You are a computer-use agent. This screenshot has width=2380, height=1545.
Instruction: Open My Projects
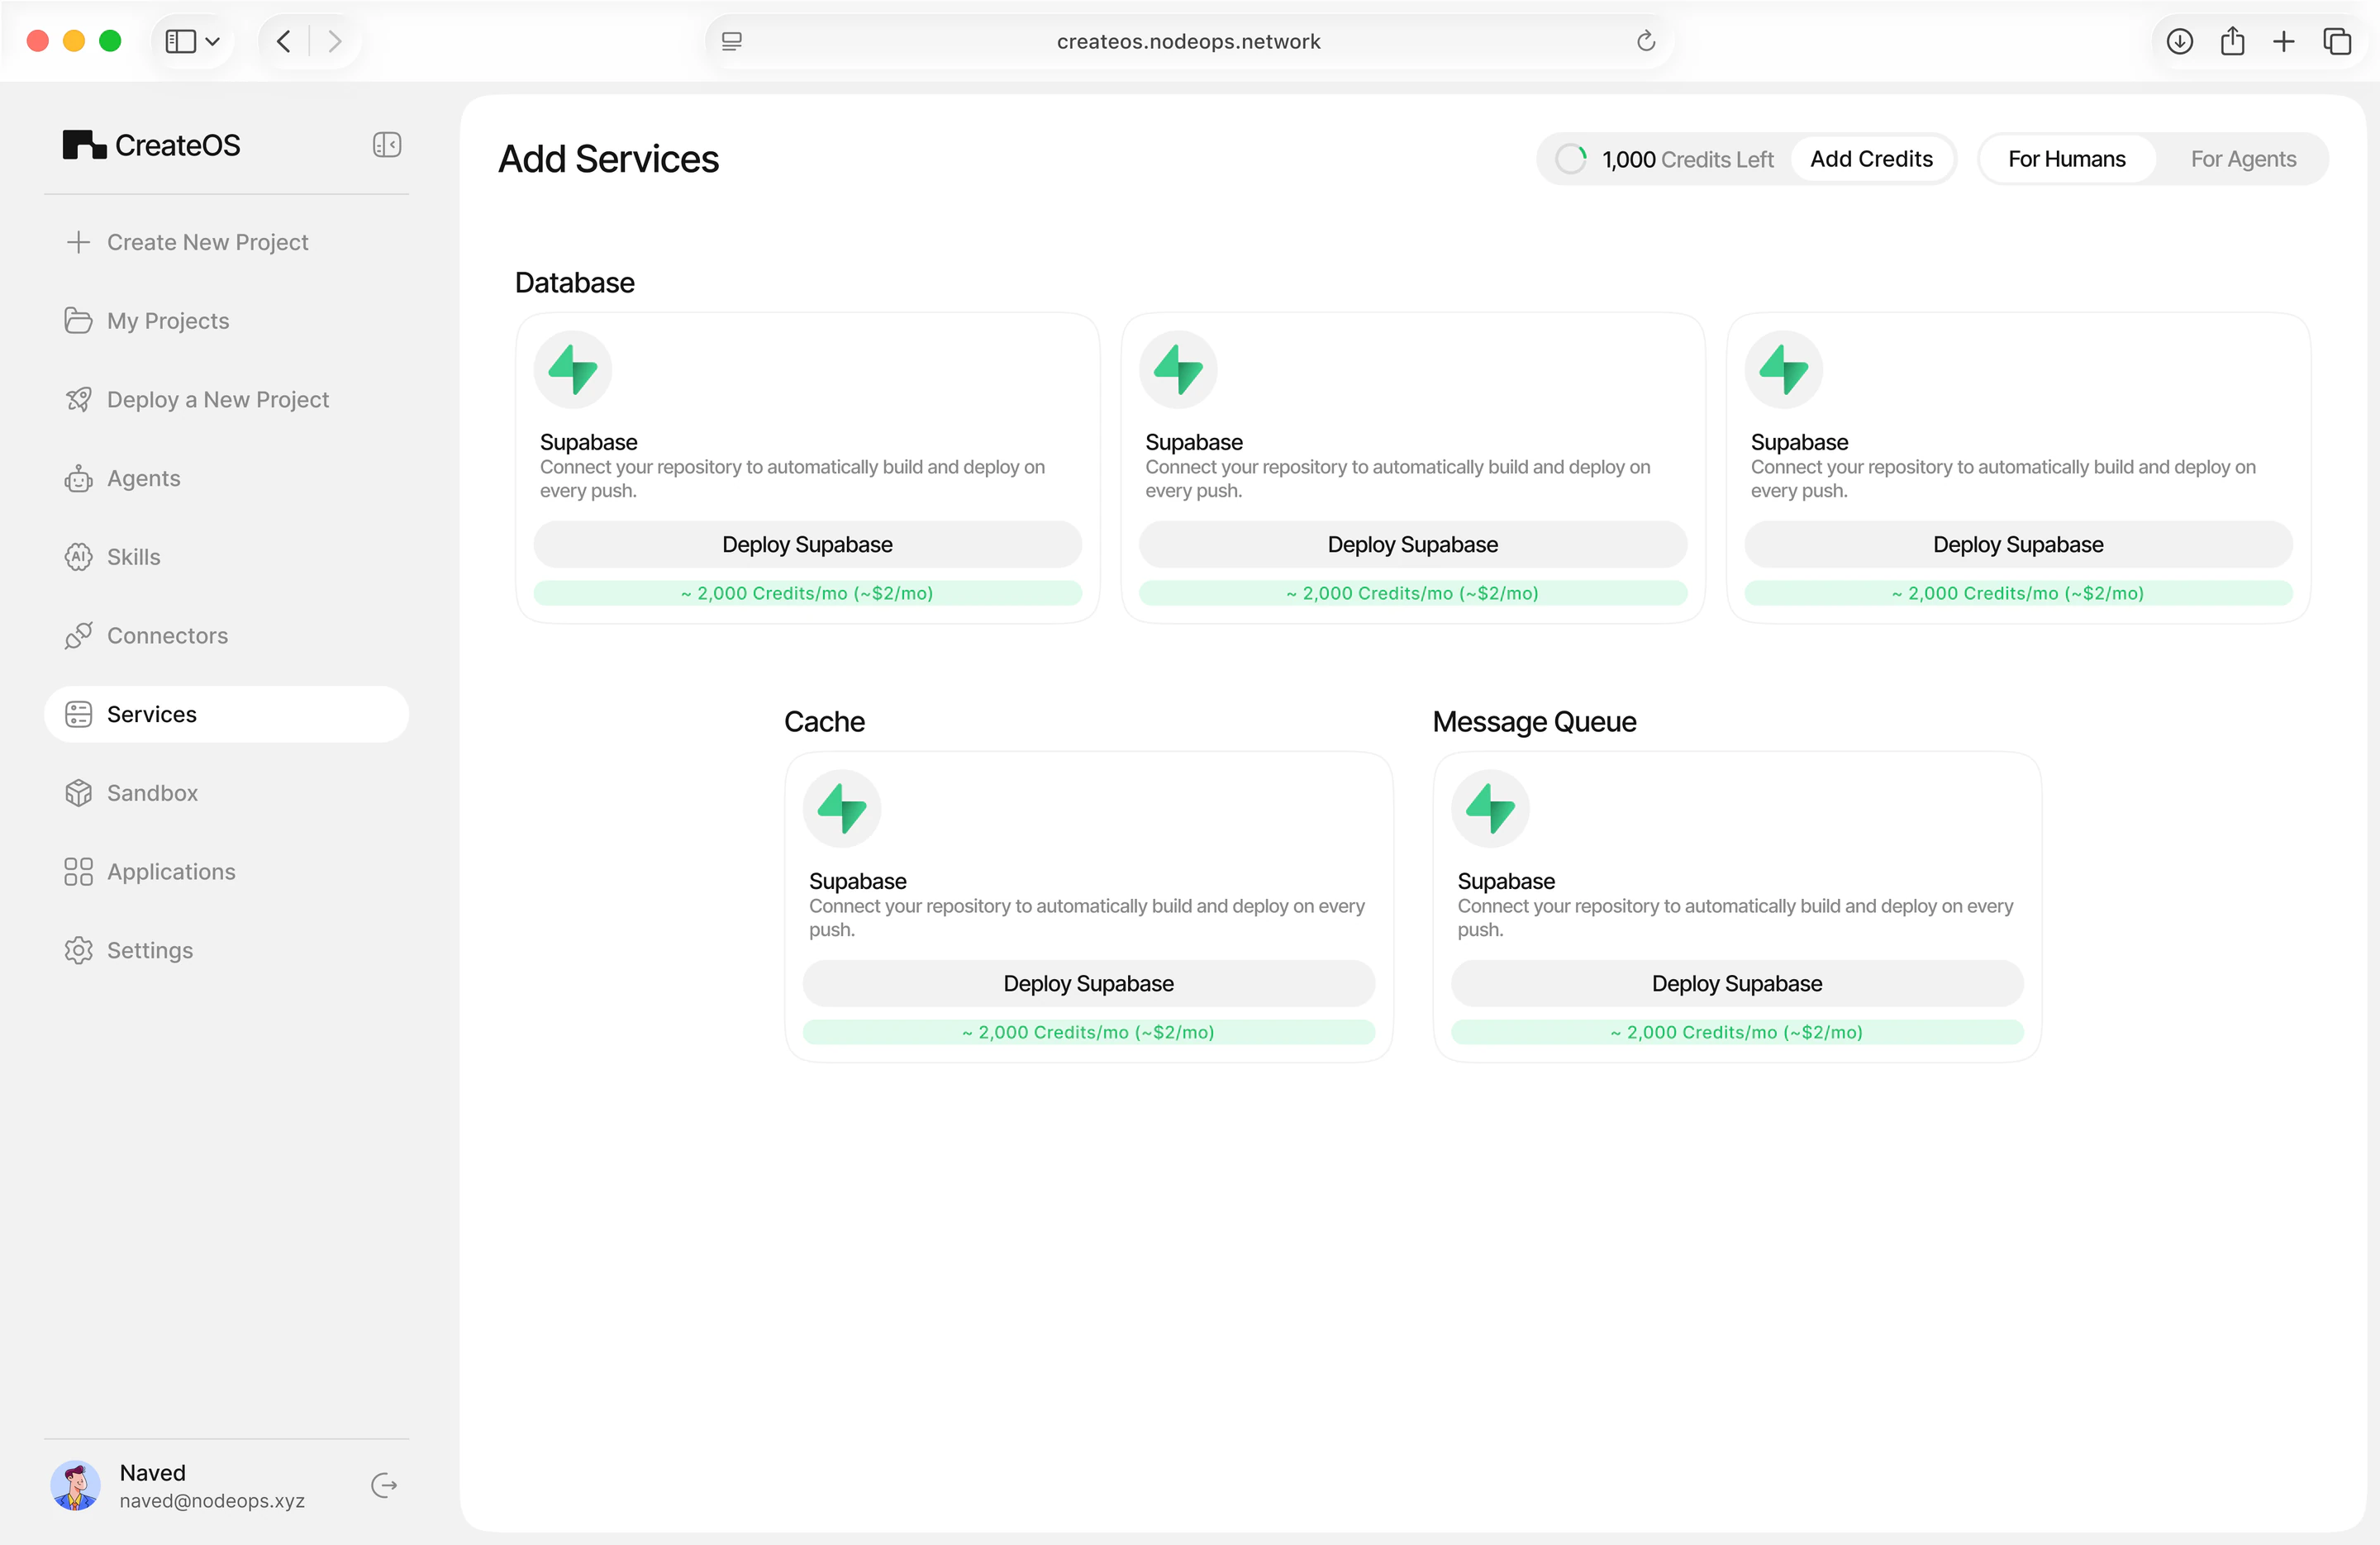227,321
